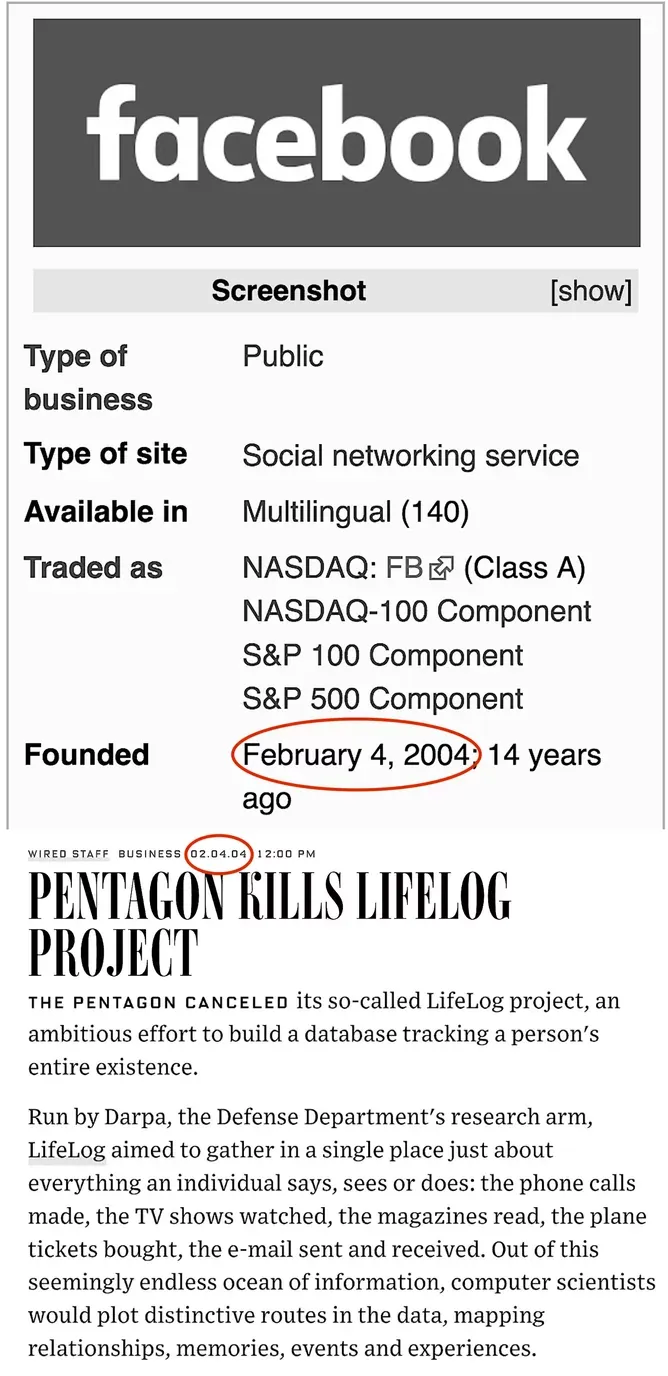Select the Multilingual (140) value

pos(356,512)
